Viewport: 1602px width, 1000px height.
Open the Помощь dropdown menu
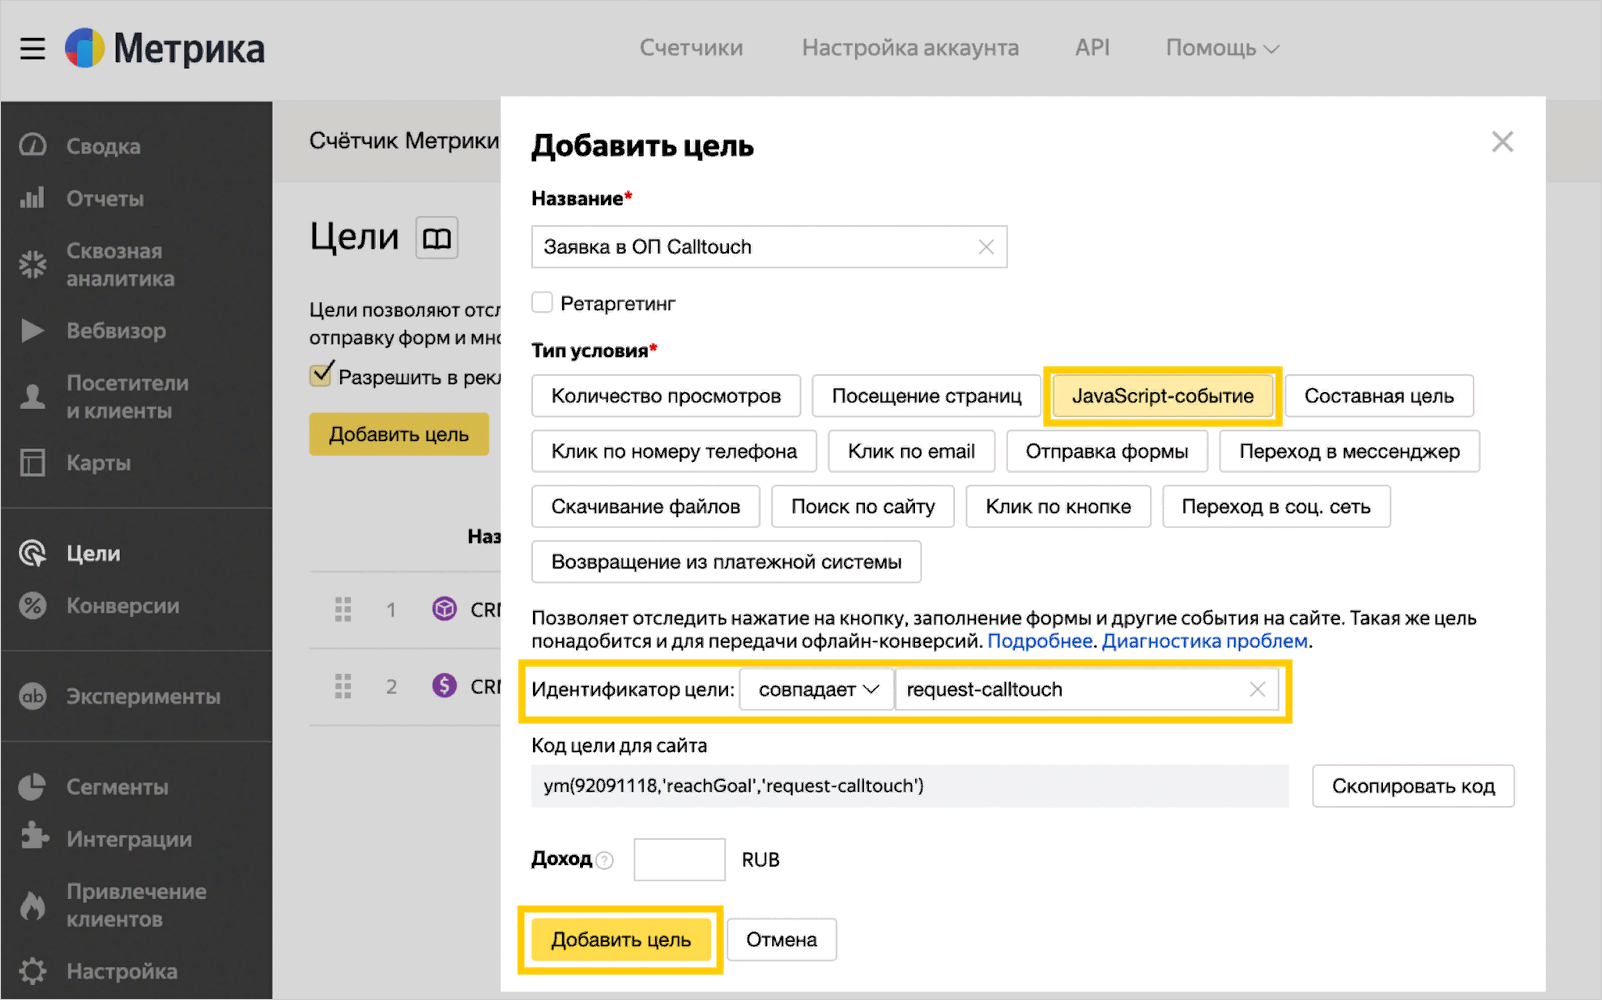click(1221, 48)
